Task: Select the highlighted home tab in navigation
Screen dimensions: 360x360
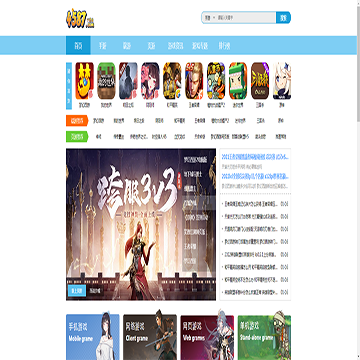Action: (x=78, y=45)
